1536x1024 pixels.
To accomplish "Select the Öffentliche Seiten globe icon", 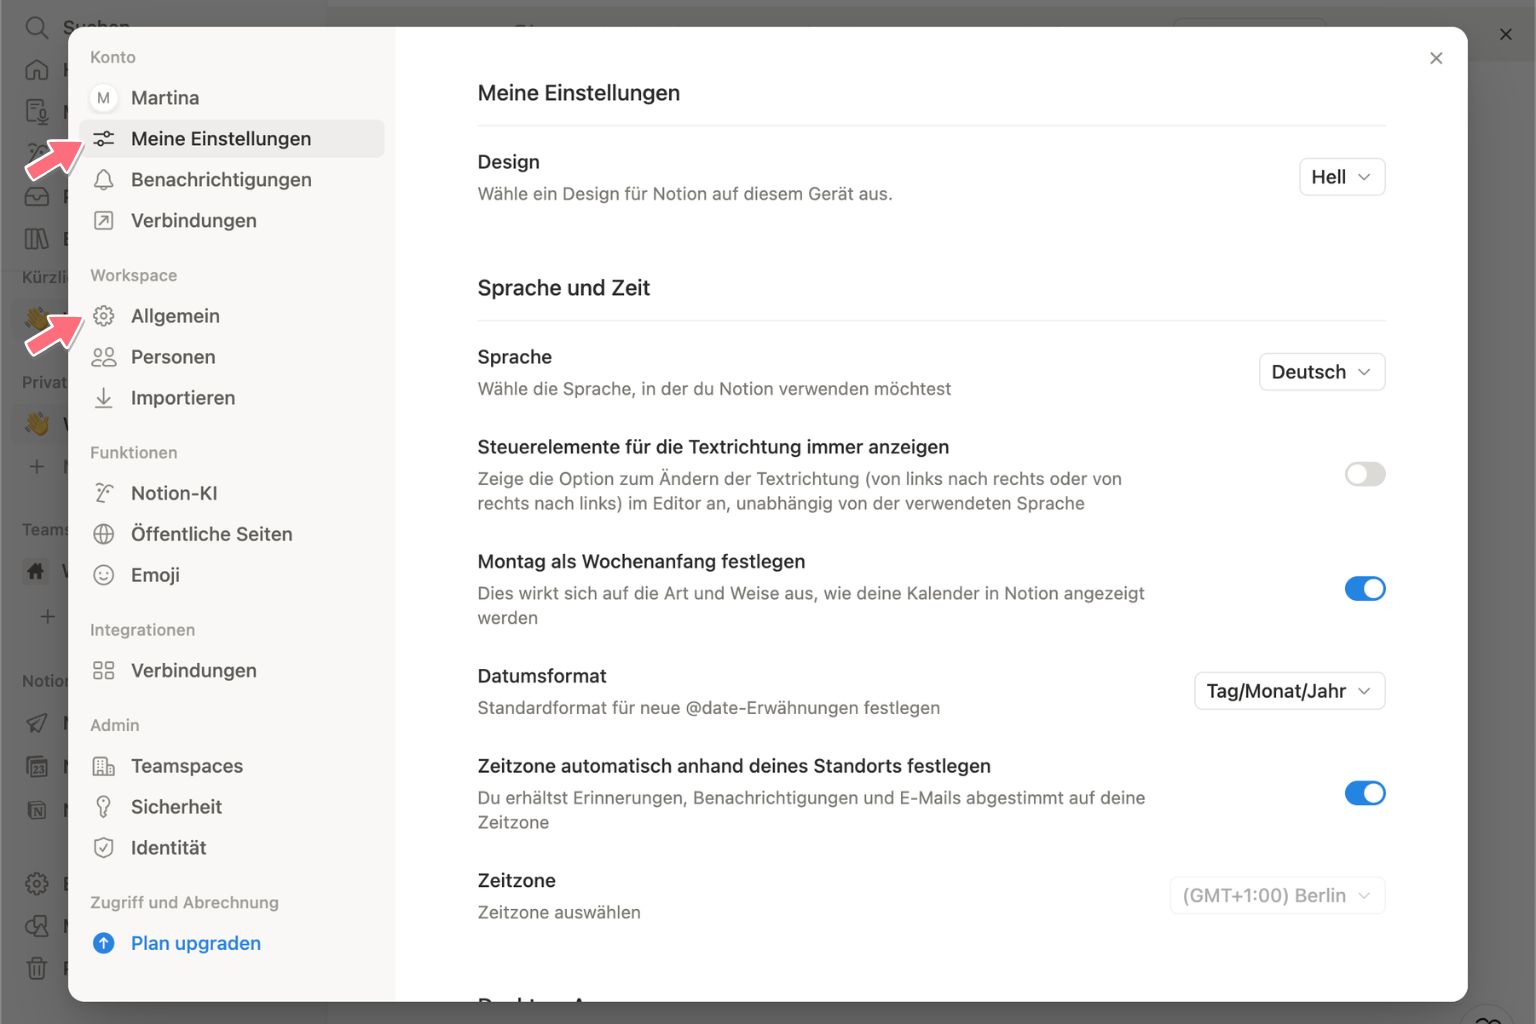I will (104, 534).
